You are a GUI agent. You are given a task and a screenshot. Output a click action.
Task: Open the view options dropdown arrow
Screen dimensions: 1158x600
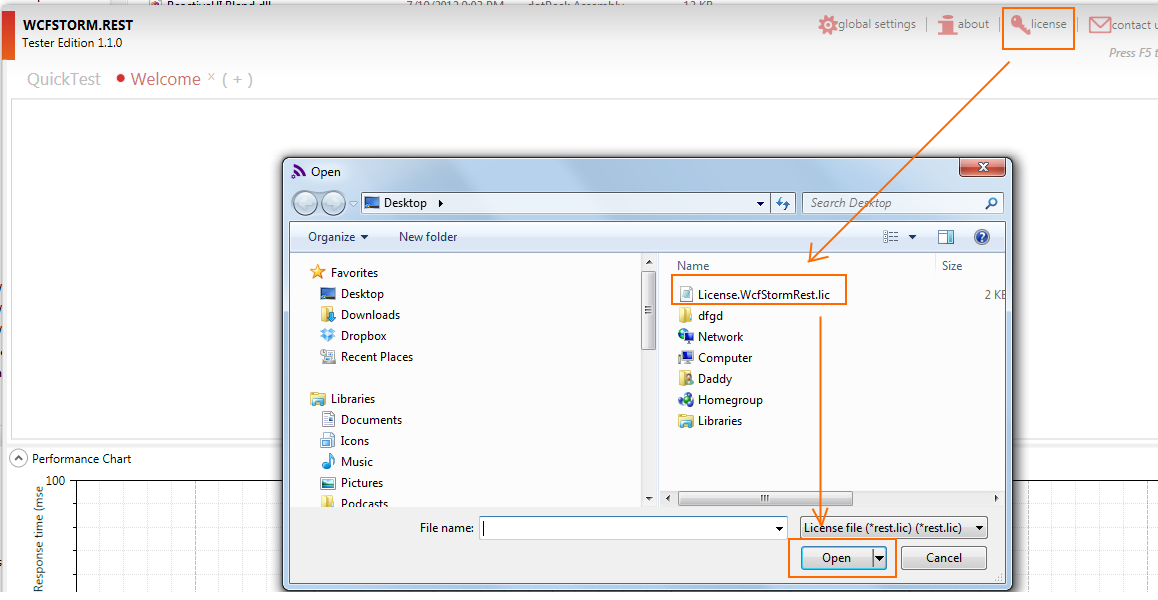click(x=912, y=237)
